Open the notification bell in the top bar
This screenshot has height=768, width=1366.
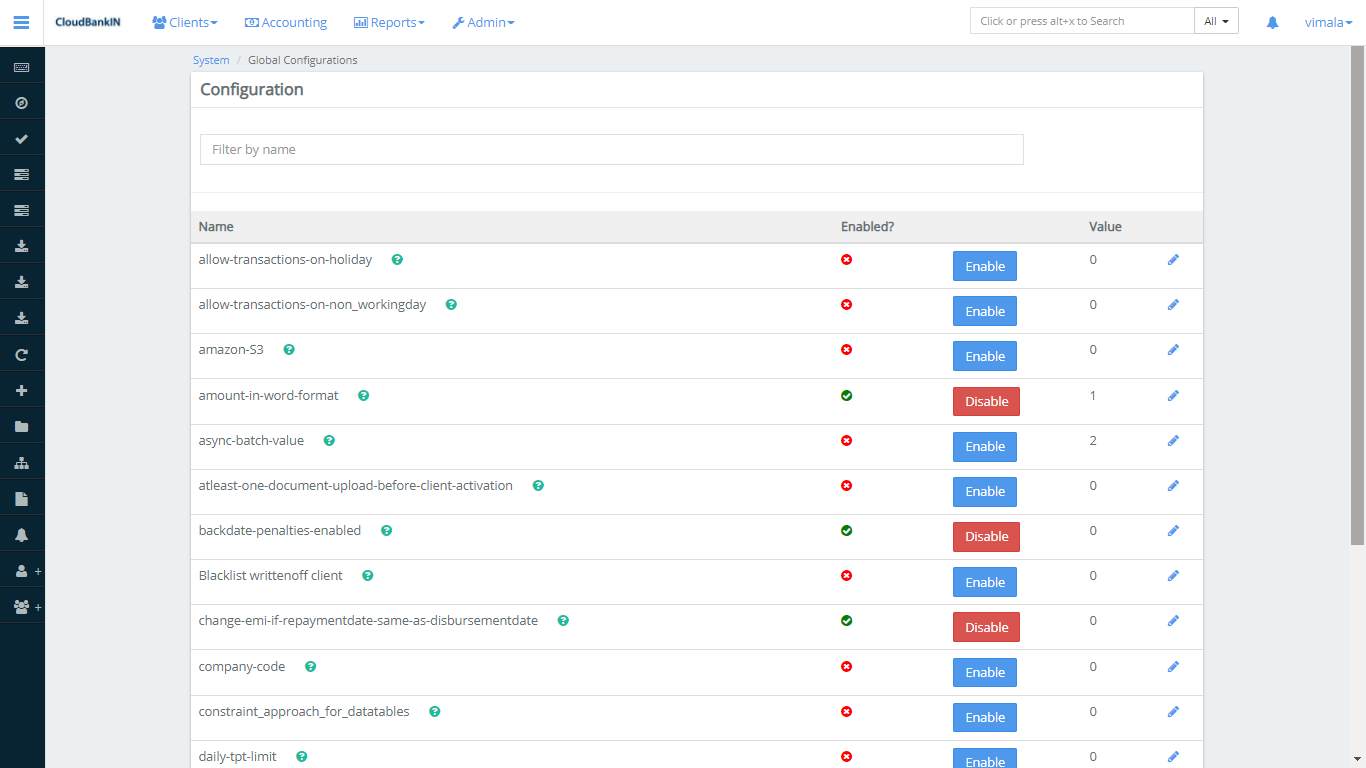pyautogui.click(x=1272, y=21)
